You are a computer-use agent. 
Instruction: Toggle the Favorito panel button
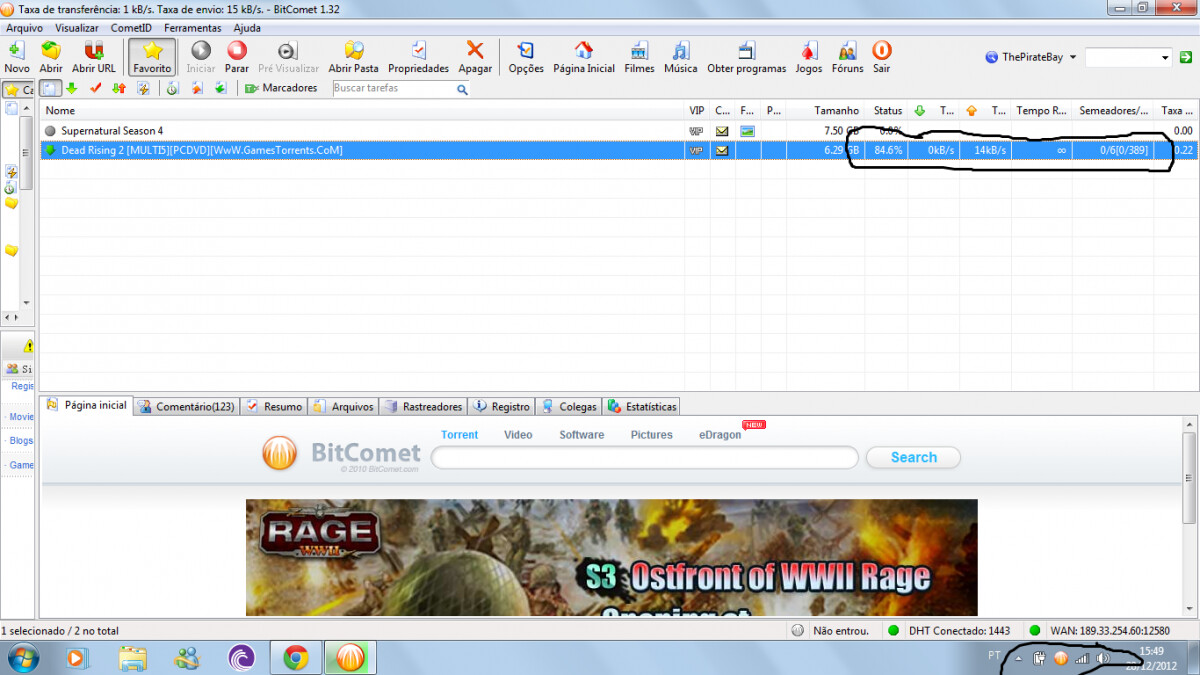(152, 56)
